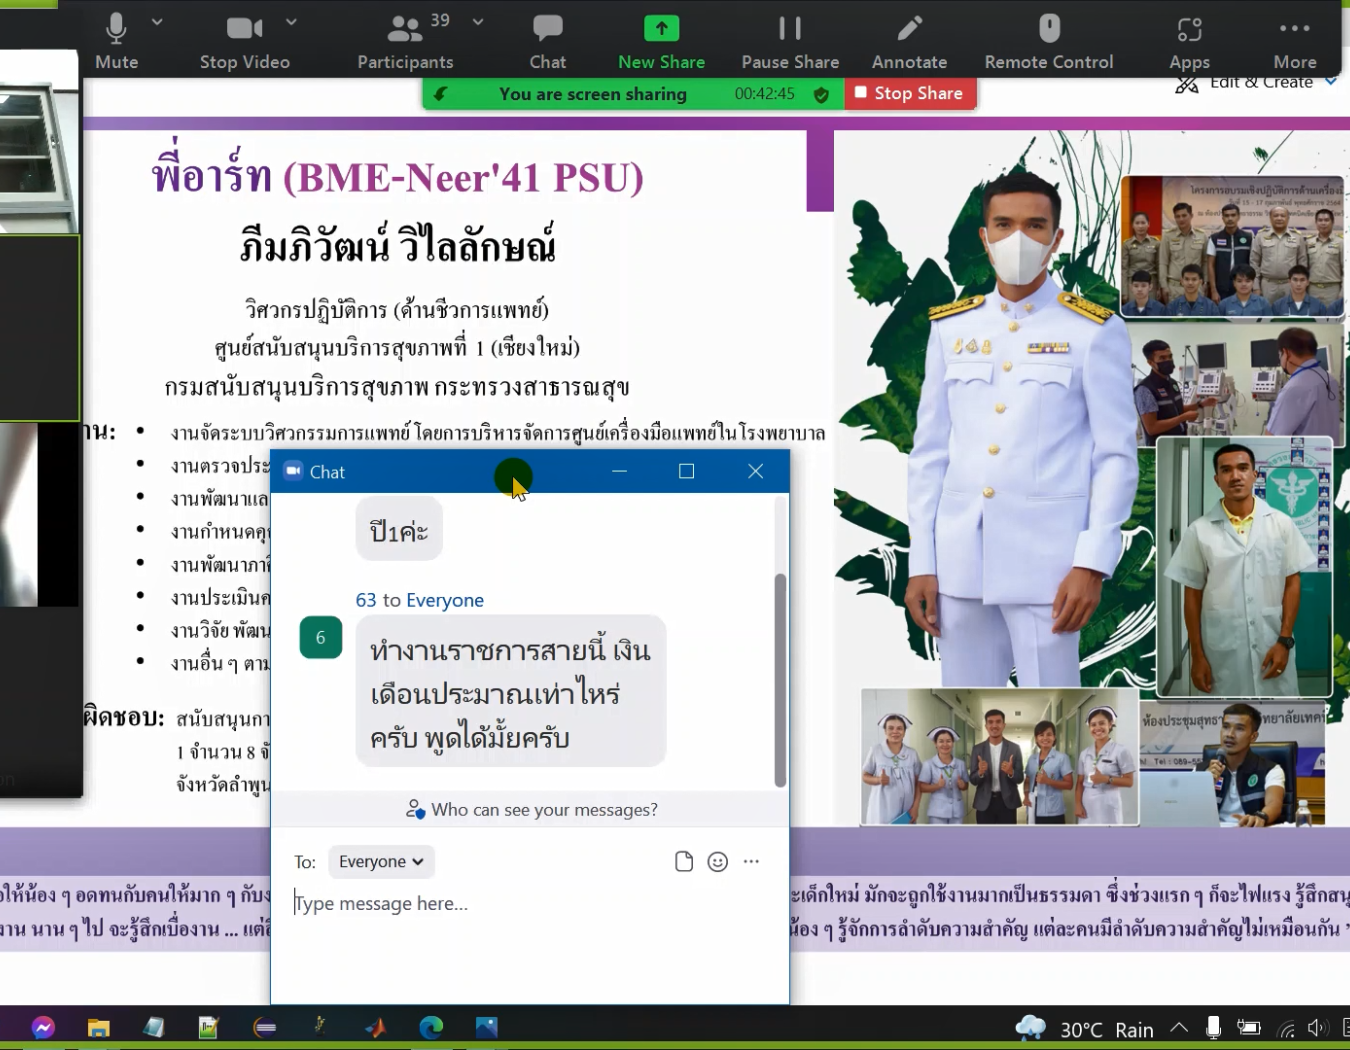Open the Annotate pencil tool
Image resolution: width=1350 pixels, height=1050 pixels.
pos(909,41)
